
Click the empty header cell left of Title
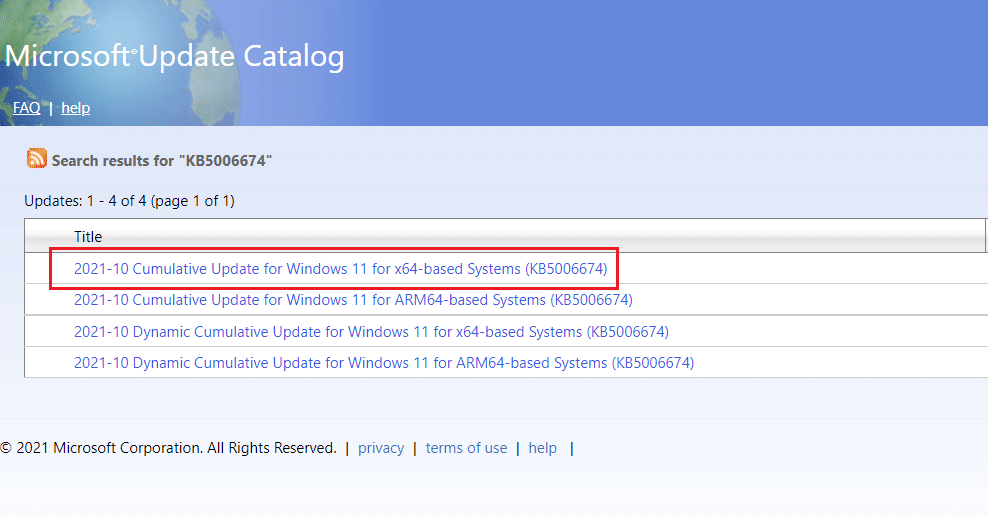point(48,237)
